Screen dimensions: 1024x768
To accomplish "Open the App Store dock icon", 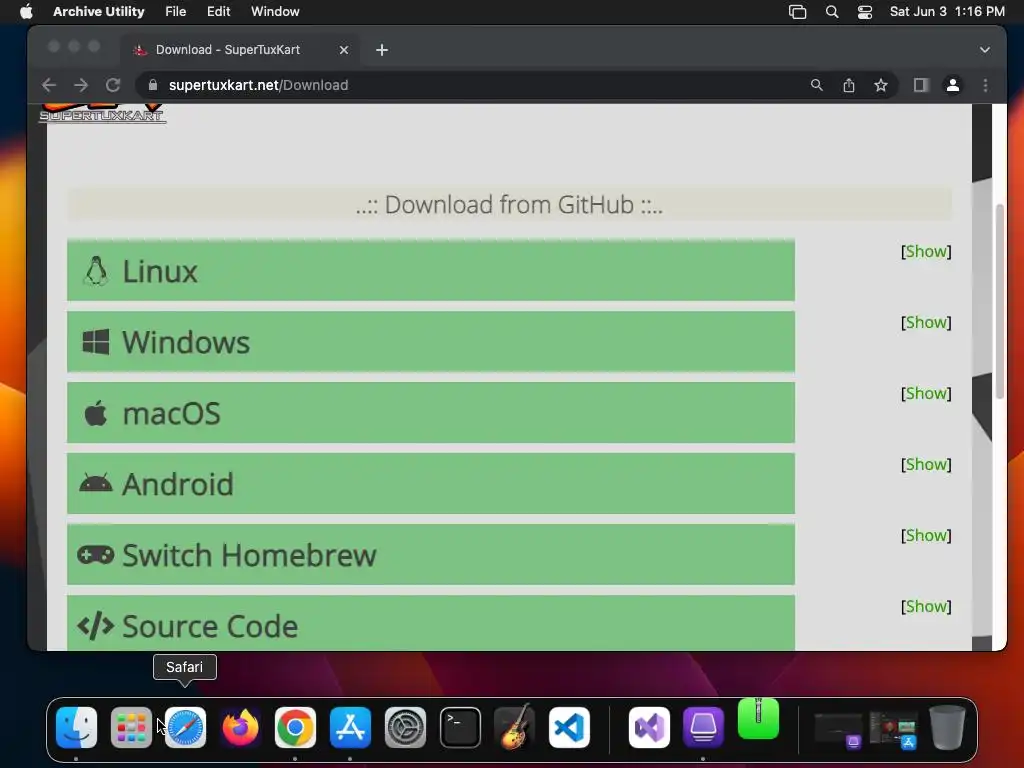I will click(x=350, y=728).
